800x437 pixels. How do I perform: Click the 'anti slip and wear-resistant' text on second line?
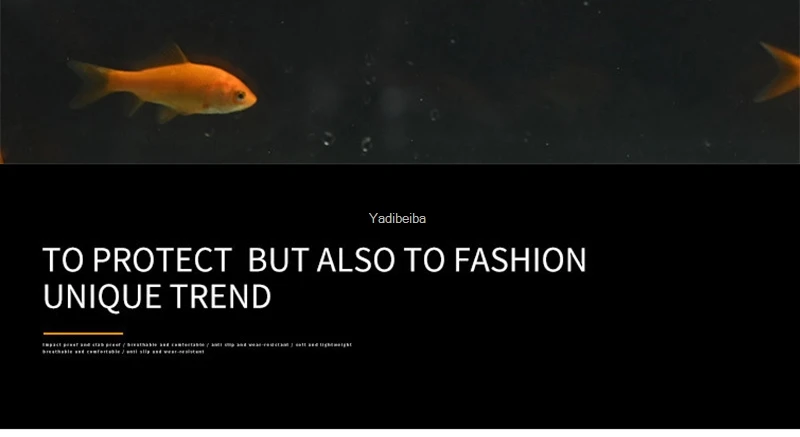(x=166, y=351)
